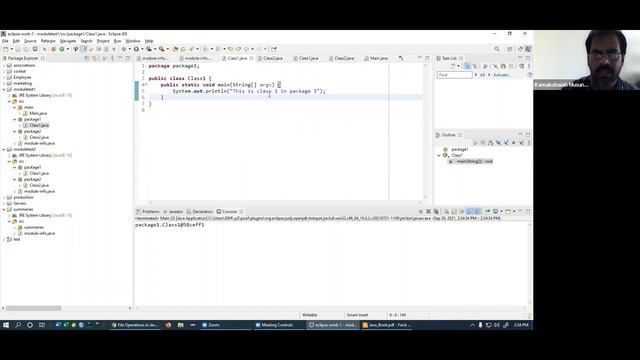Maximize the editor area
The height and width of the screenshot is (360, 640).
pyautogui.click(x=427, y=58)
